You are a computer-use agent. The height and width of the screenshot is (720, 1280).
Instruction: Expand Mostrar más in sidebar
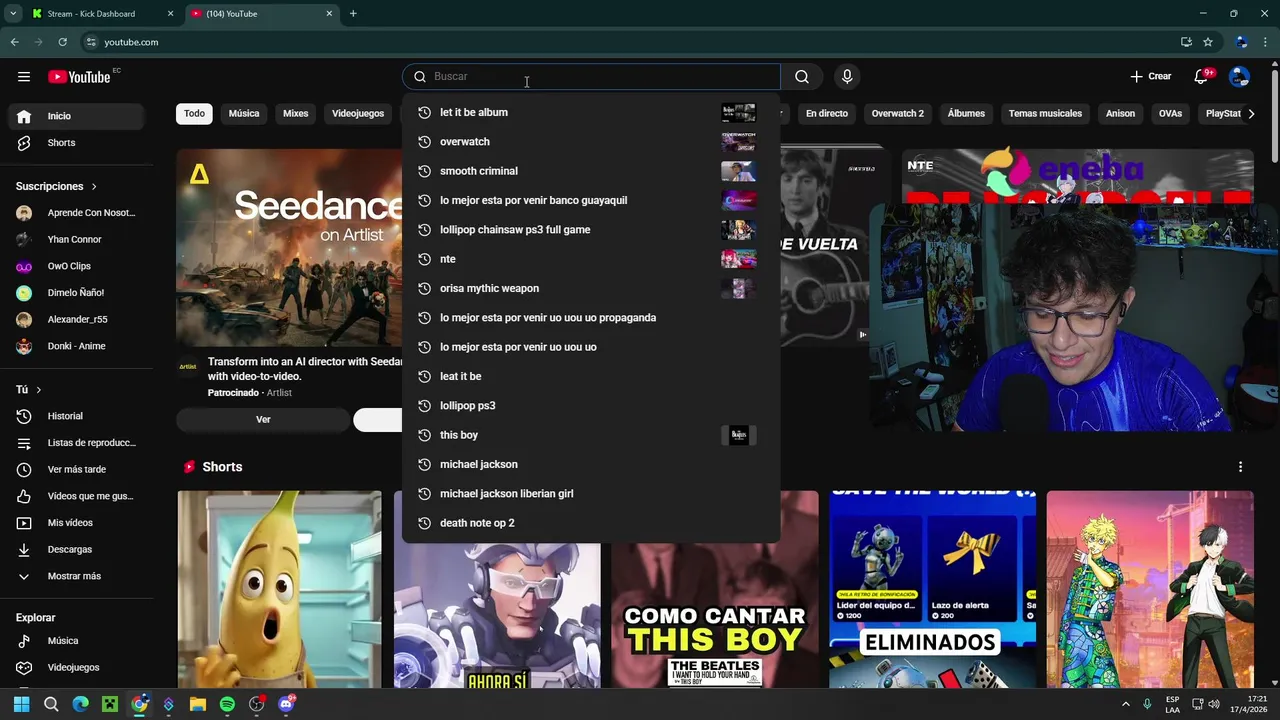tap(78, 577)
